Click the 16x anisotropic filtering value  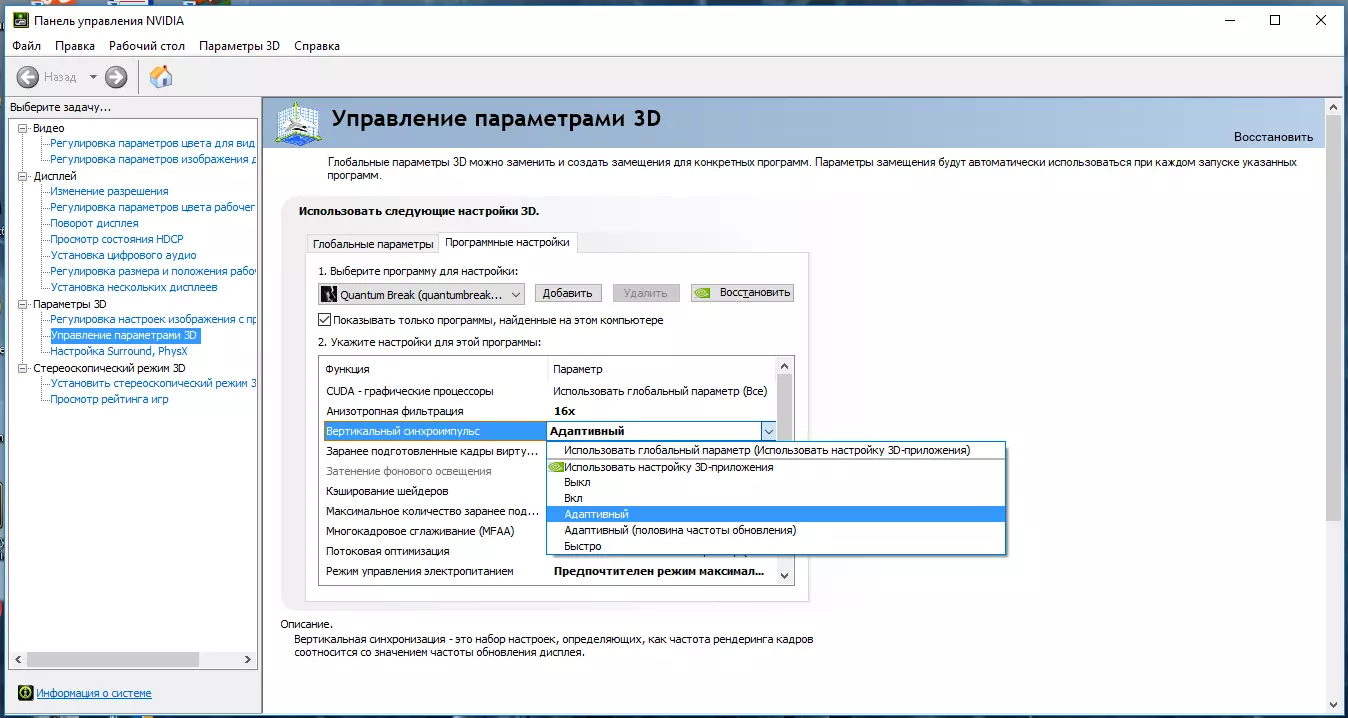(x=565, y=411)
